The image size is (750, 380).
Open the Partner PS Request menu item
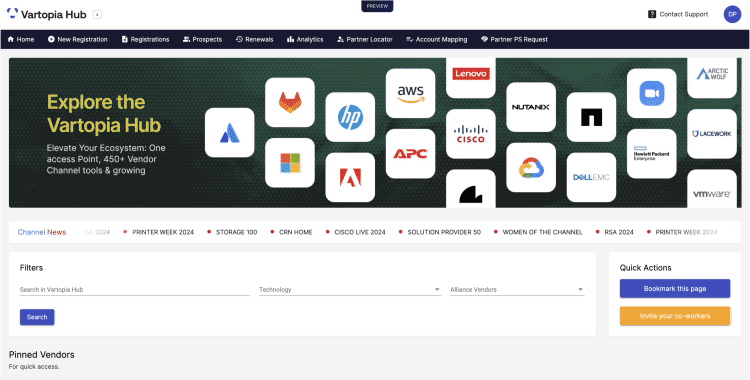tap(514, 39)
